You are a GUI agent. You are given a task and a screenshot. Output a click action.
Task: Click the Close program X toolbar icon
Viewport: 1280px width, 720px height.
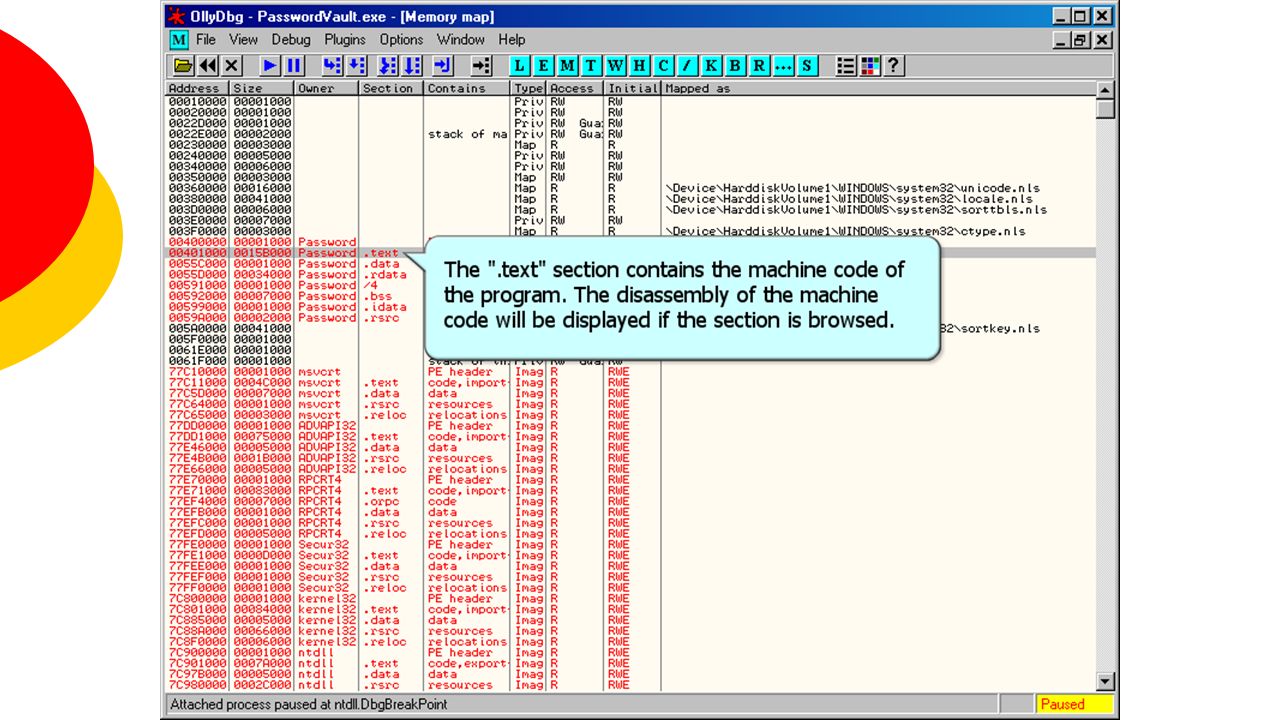232,66
